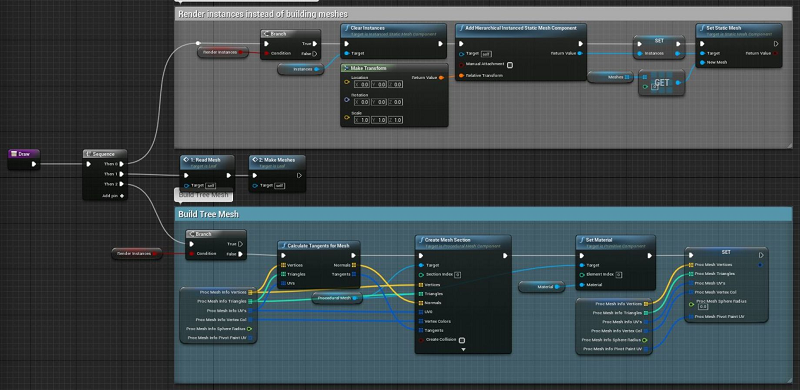800x390 pixels.
Task: Click the Build Tree Mesh Branch True pin
Action: coord(240,244)
